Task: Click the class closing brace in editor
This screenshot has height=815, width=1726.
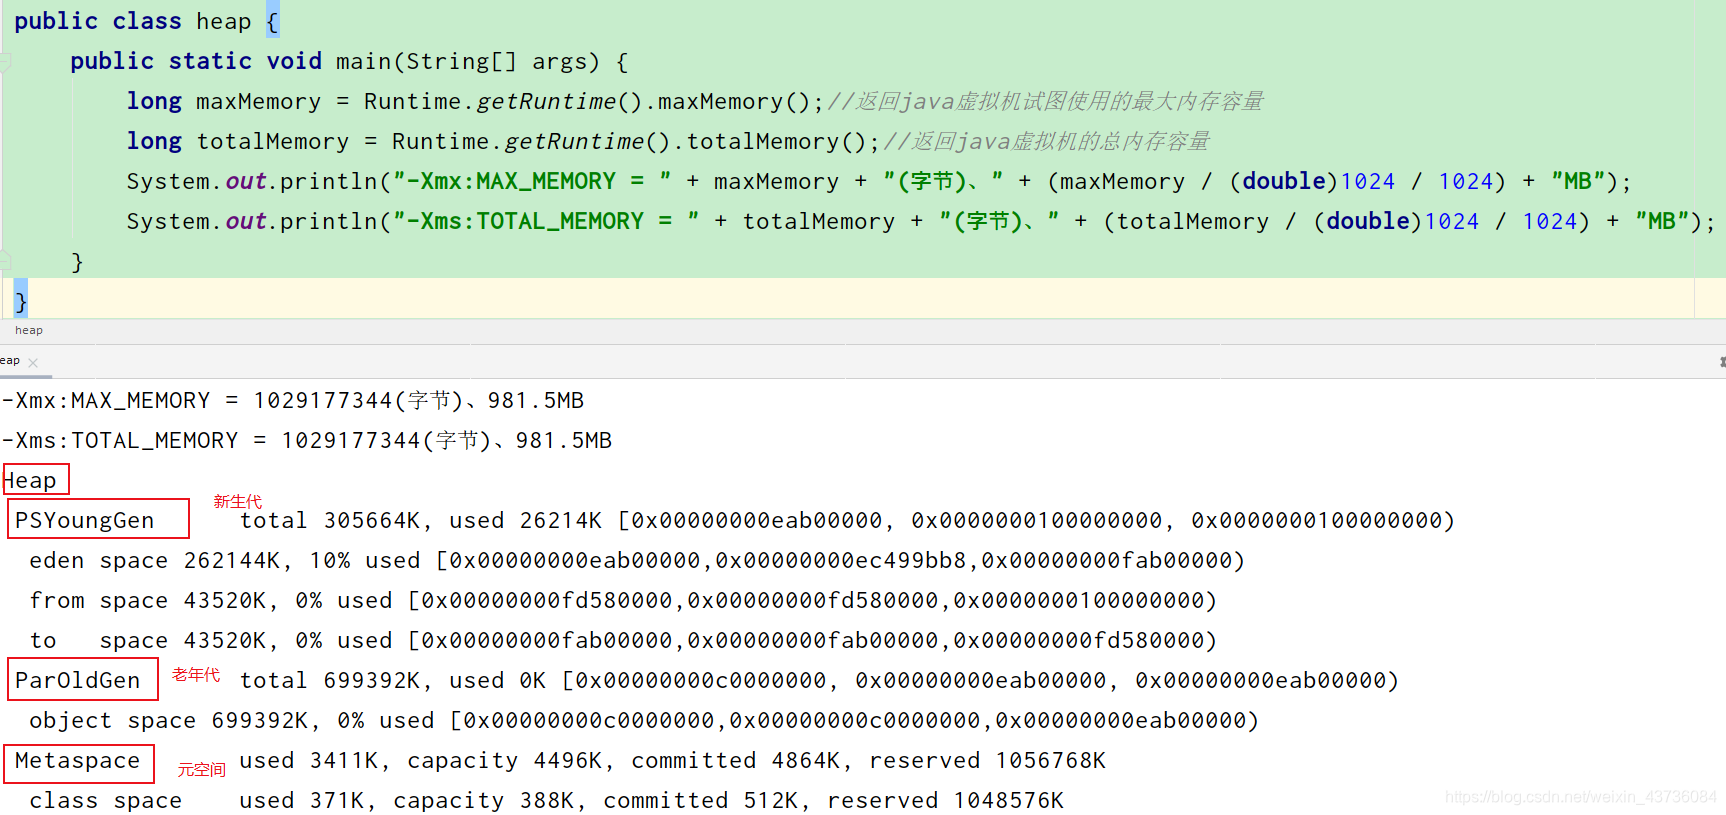Action: [21, 302]
